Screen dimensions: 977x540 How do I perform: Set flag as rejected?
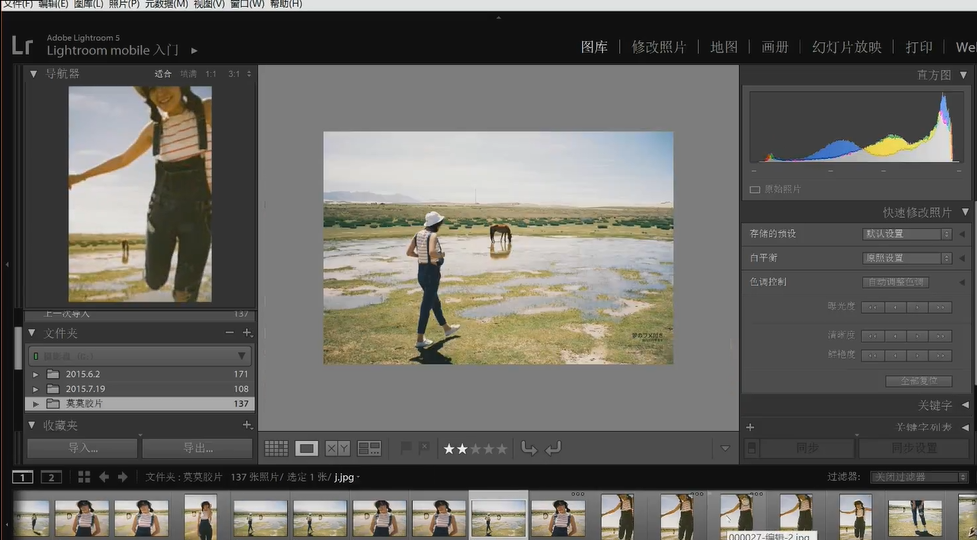pos(424,448)
